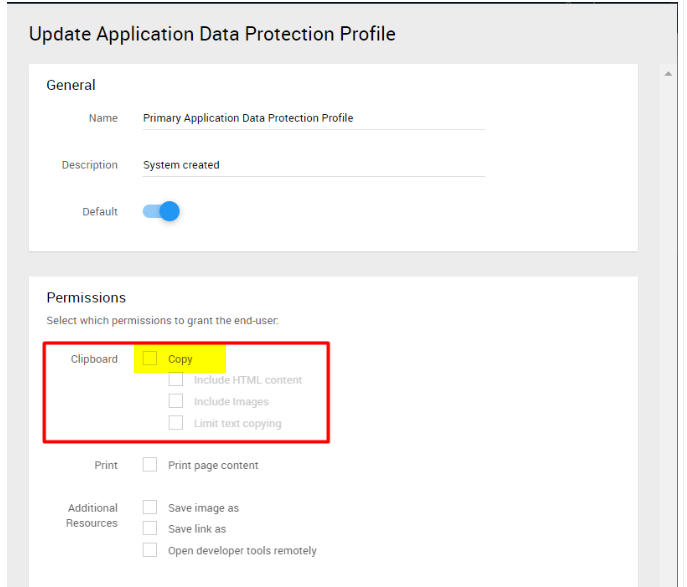Click the permissions instruction text line

tap(162, 320)
